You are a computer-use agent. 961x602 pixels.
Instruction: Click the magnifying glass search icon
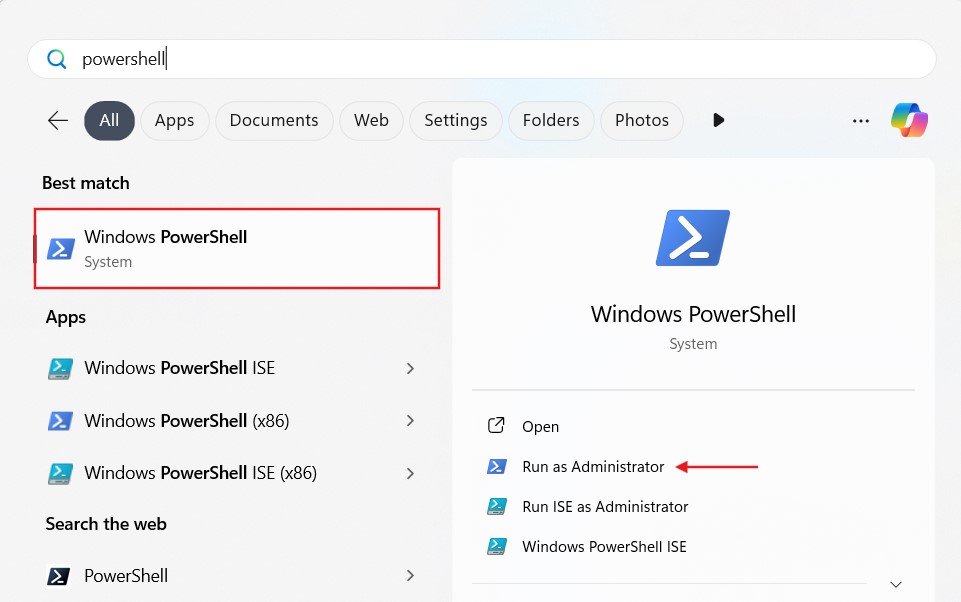(x=57, y=59)
